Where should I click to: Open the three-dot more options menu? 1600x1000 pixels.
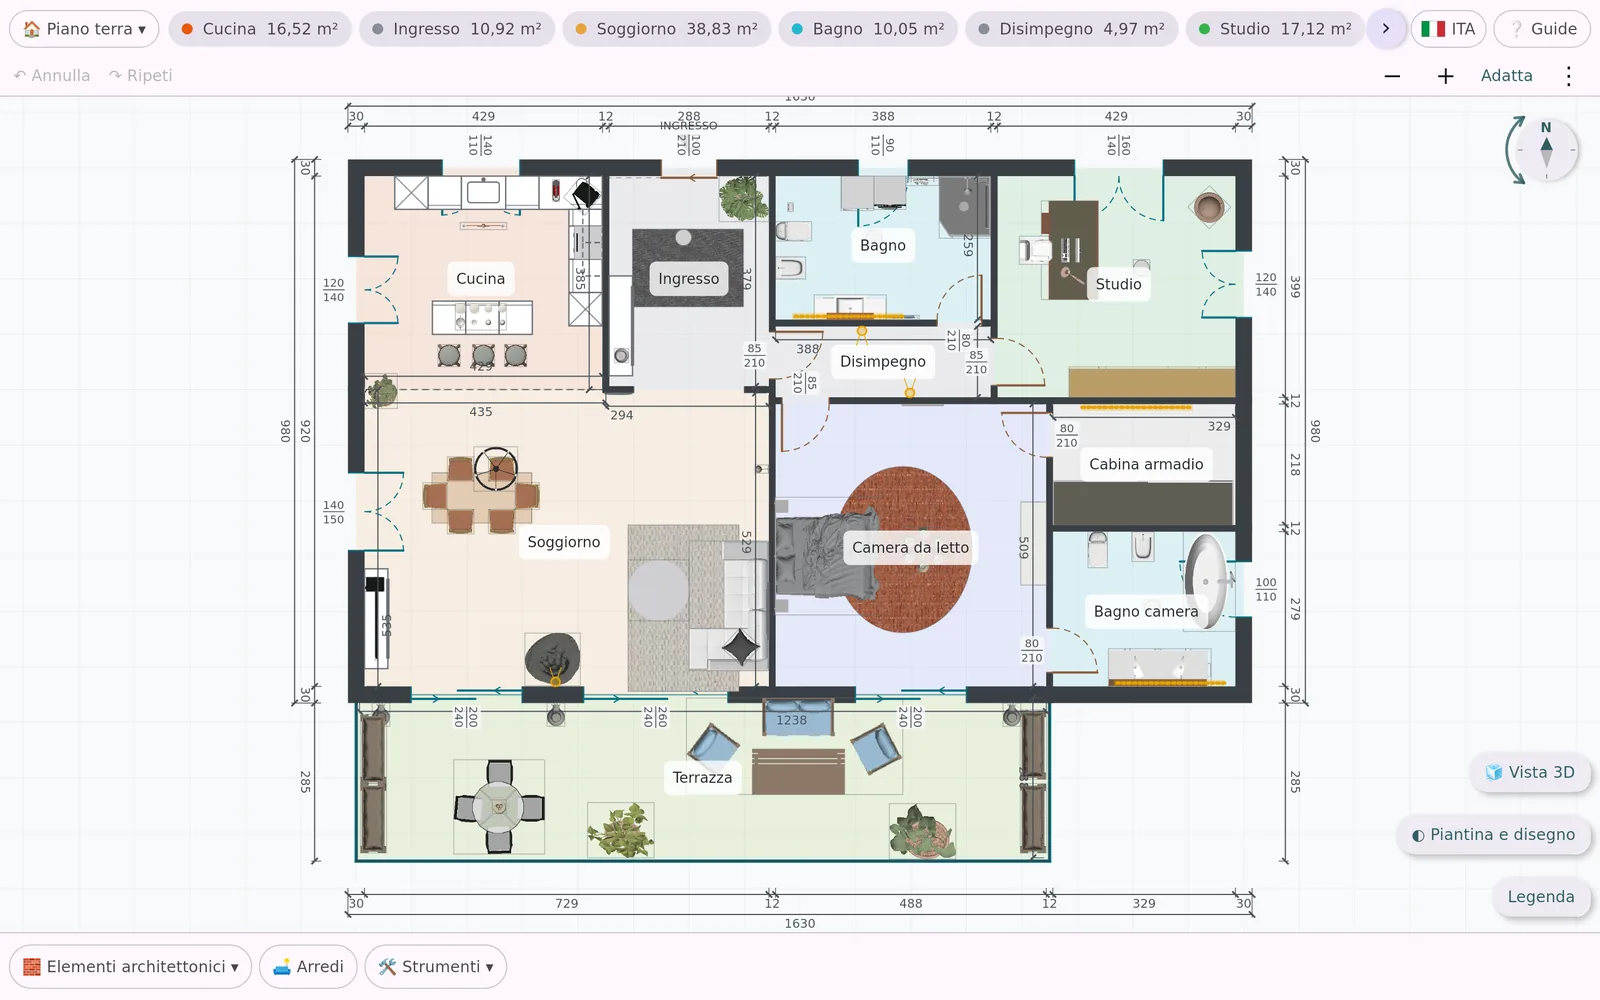[x=1568, y=76]
